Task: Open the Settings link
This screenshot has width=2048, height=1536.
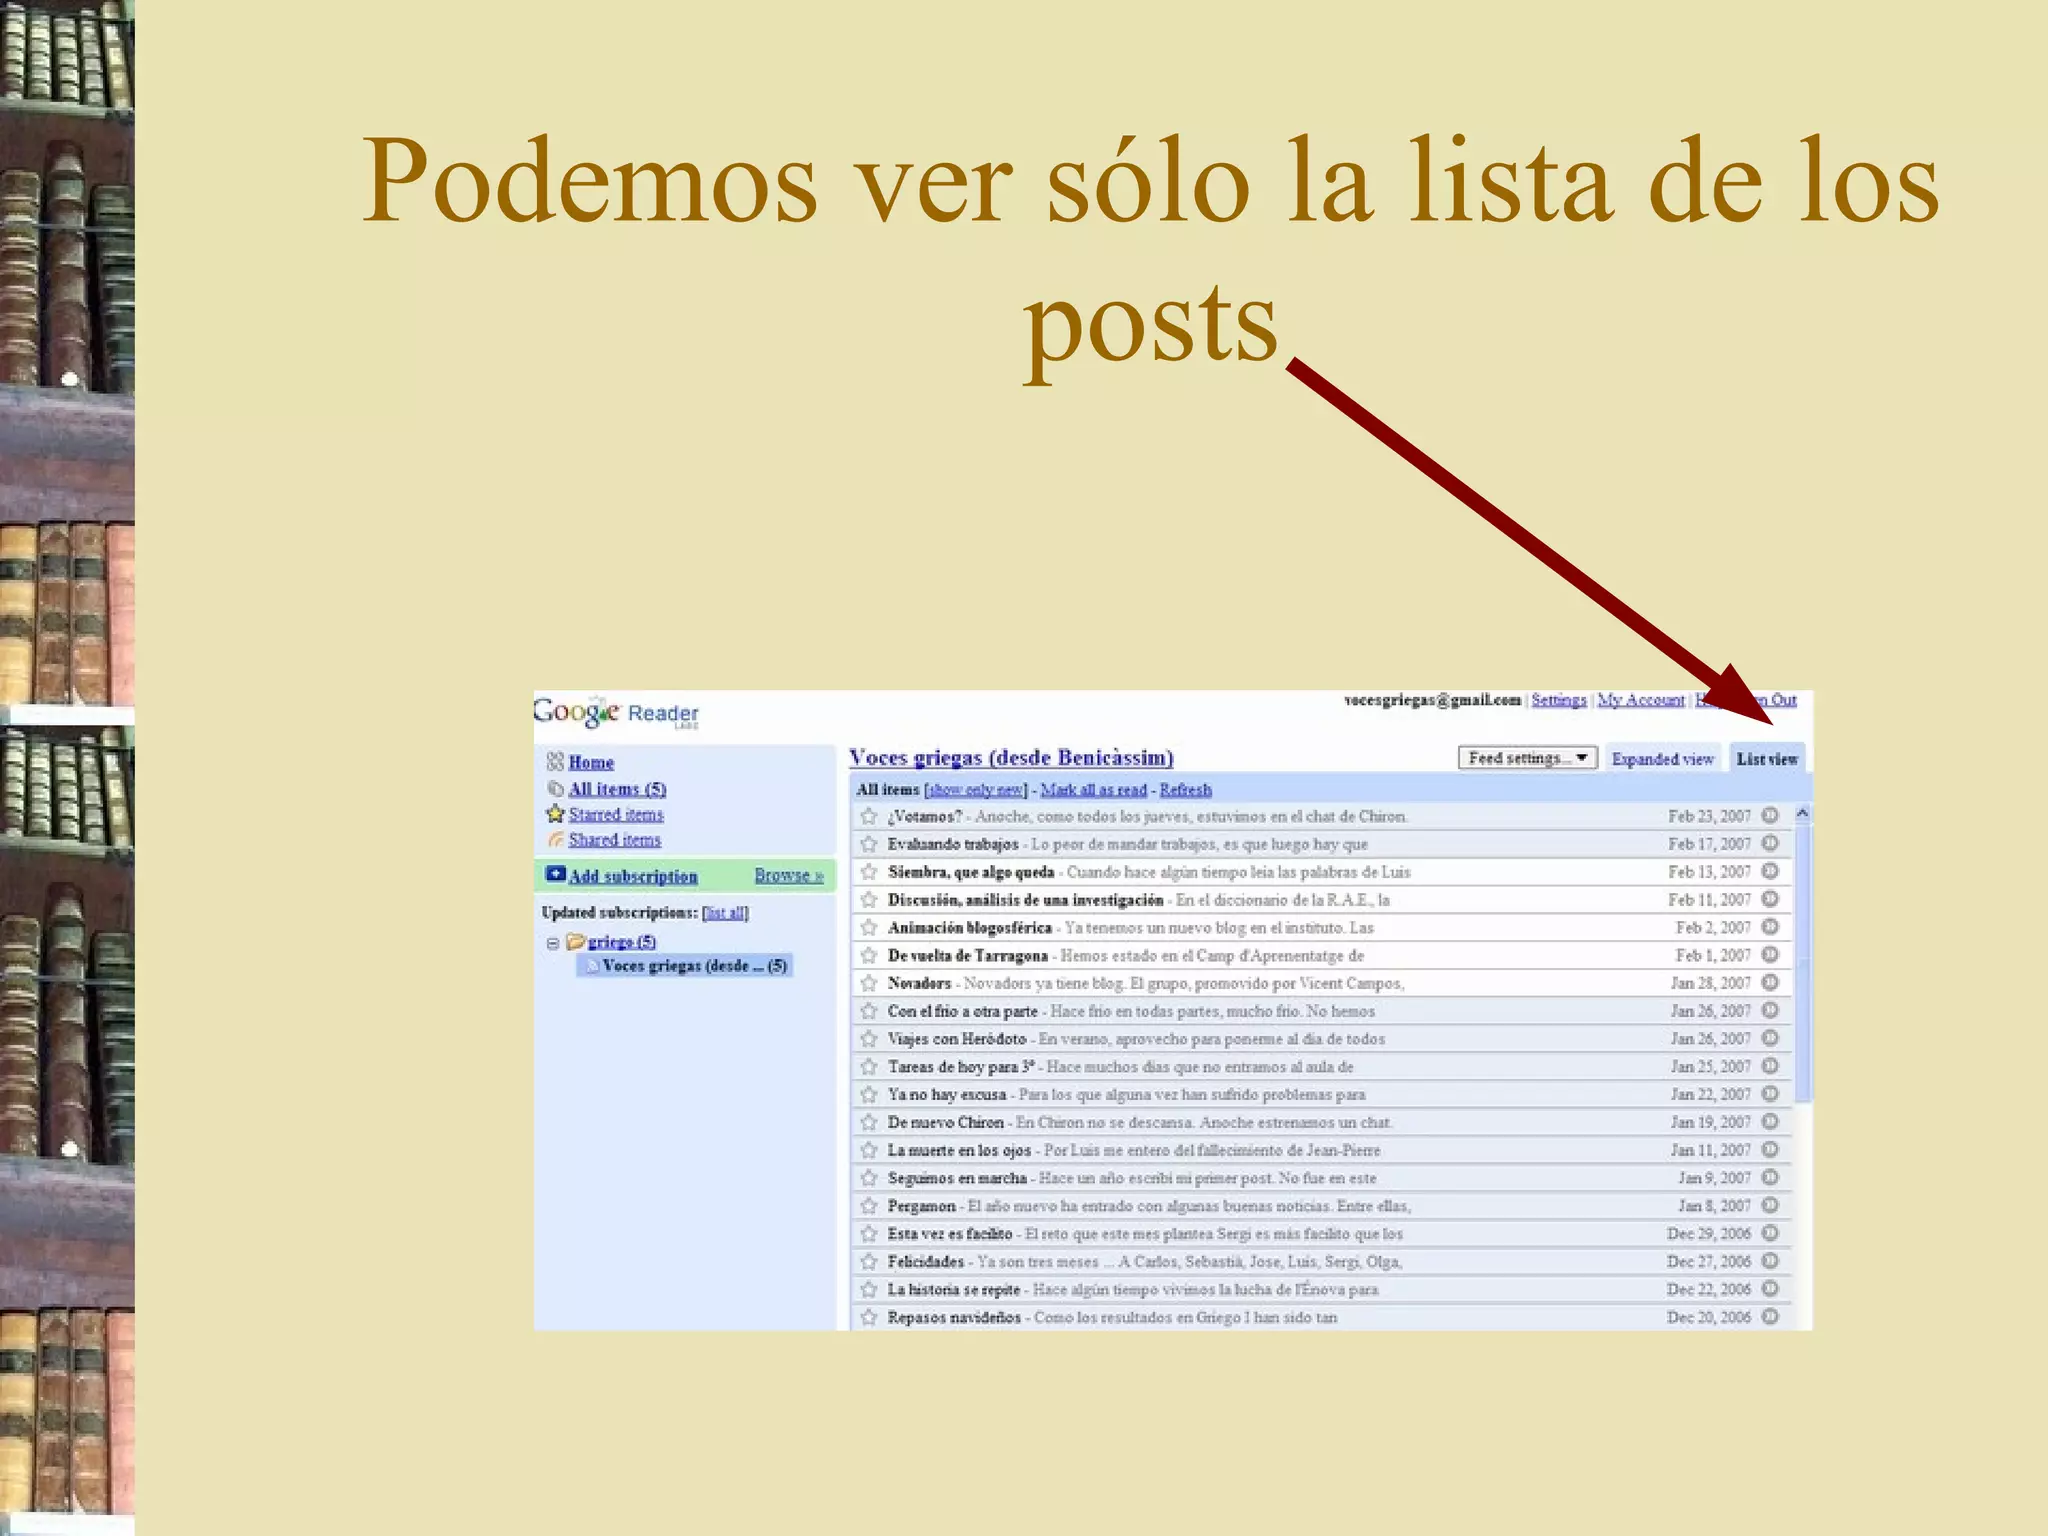Action: (1559, 699)
